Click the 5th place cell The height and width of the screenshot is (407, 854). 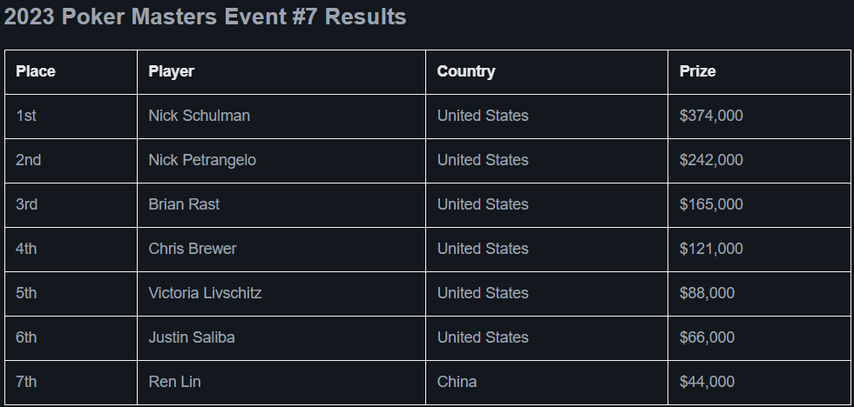pyautogui.click(x=71, y=294)
